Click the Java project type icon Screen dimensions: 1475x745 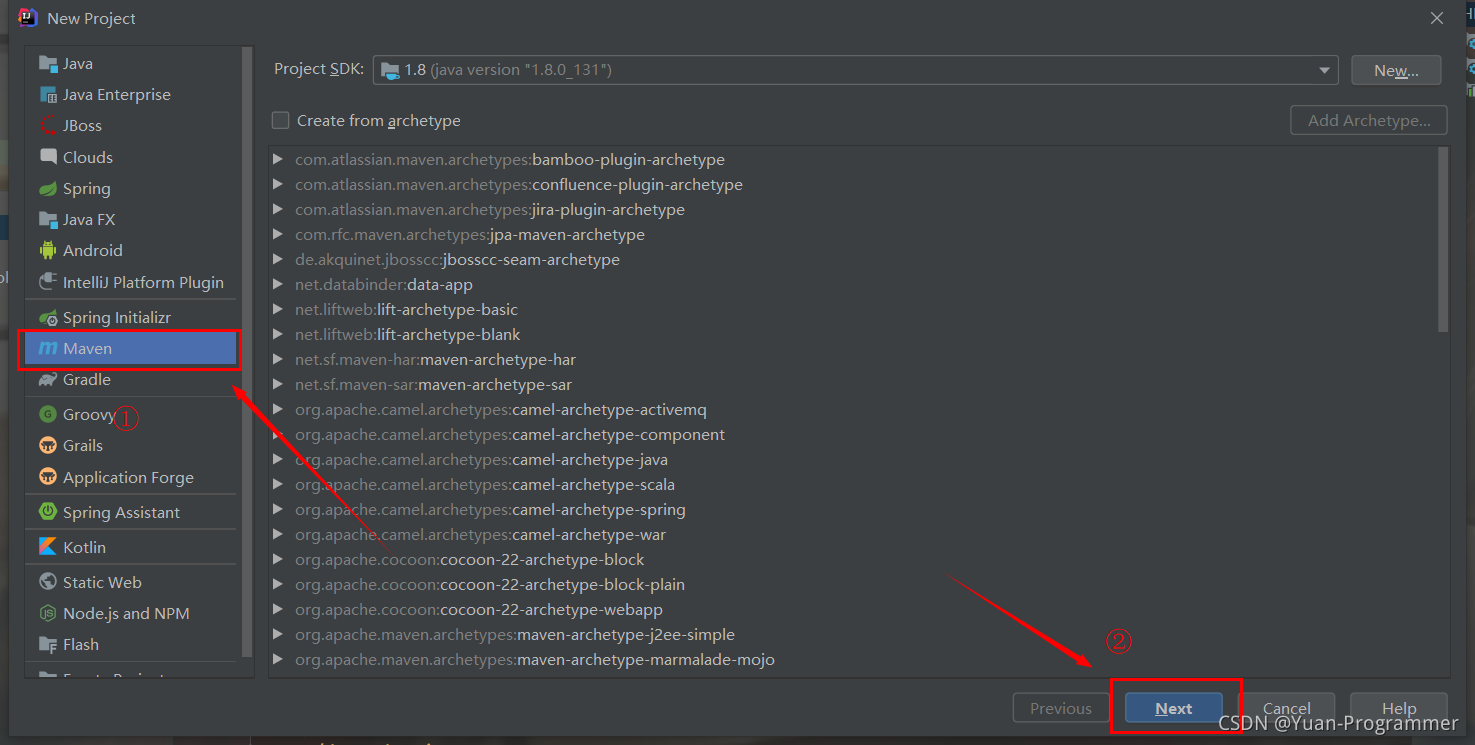[x=48, y=64]
